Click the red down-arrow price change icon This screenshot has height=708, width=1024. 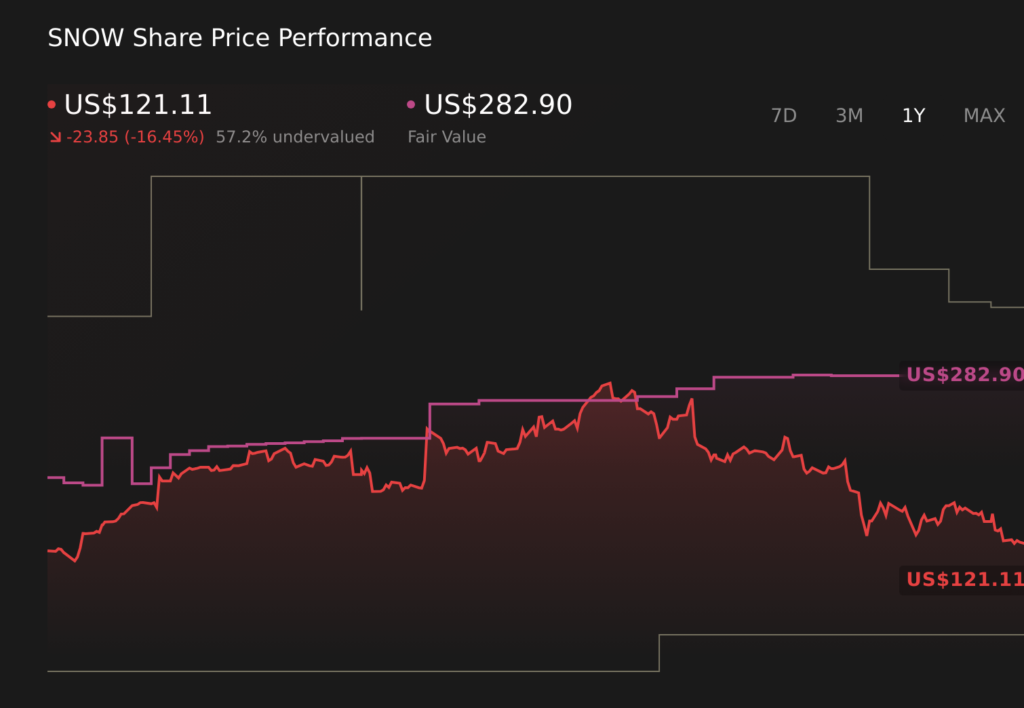54,137
